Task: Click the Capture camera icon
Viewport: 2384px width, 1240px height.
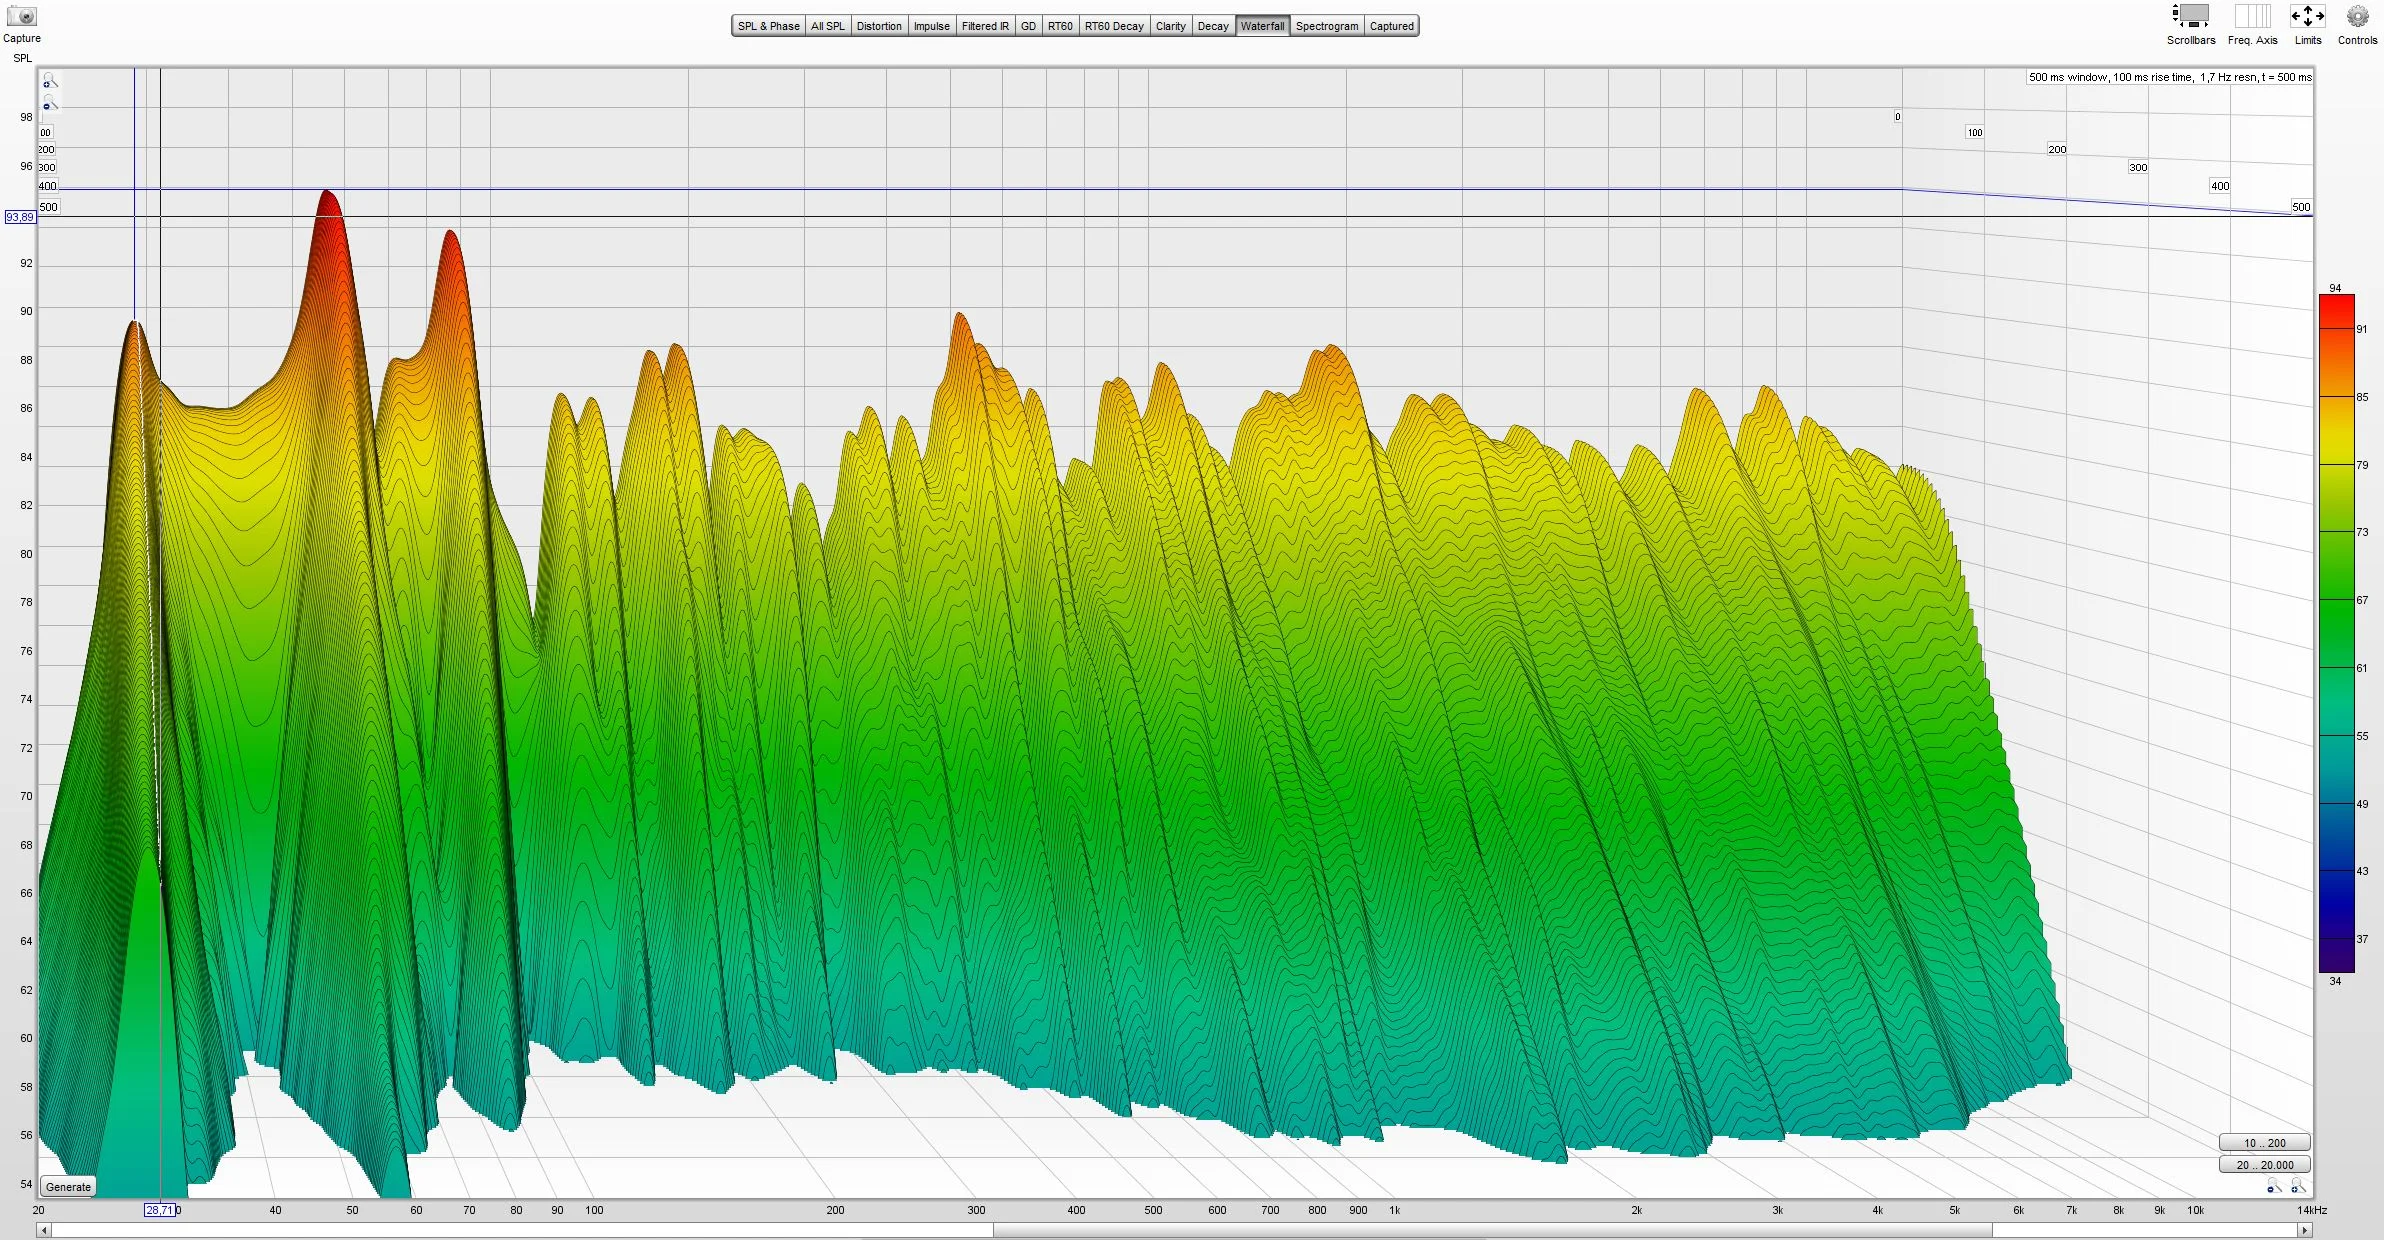Action: click(21, 17)
